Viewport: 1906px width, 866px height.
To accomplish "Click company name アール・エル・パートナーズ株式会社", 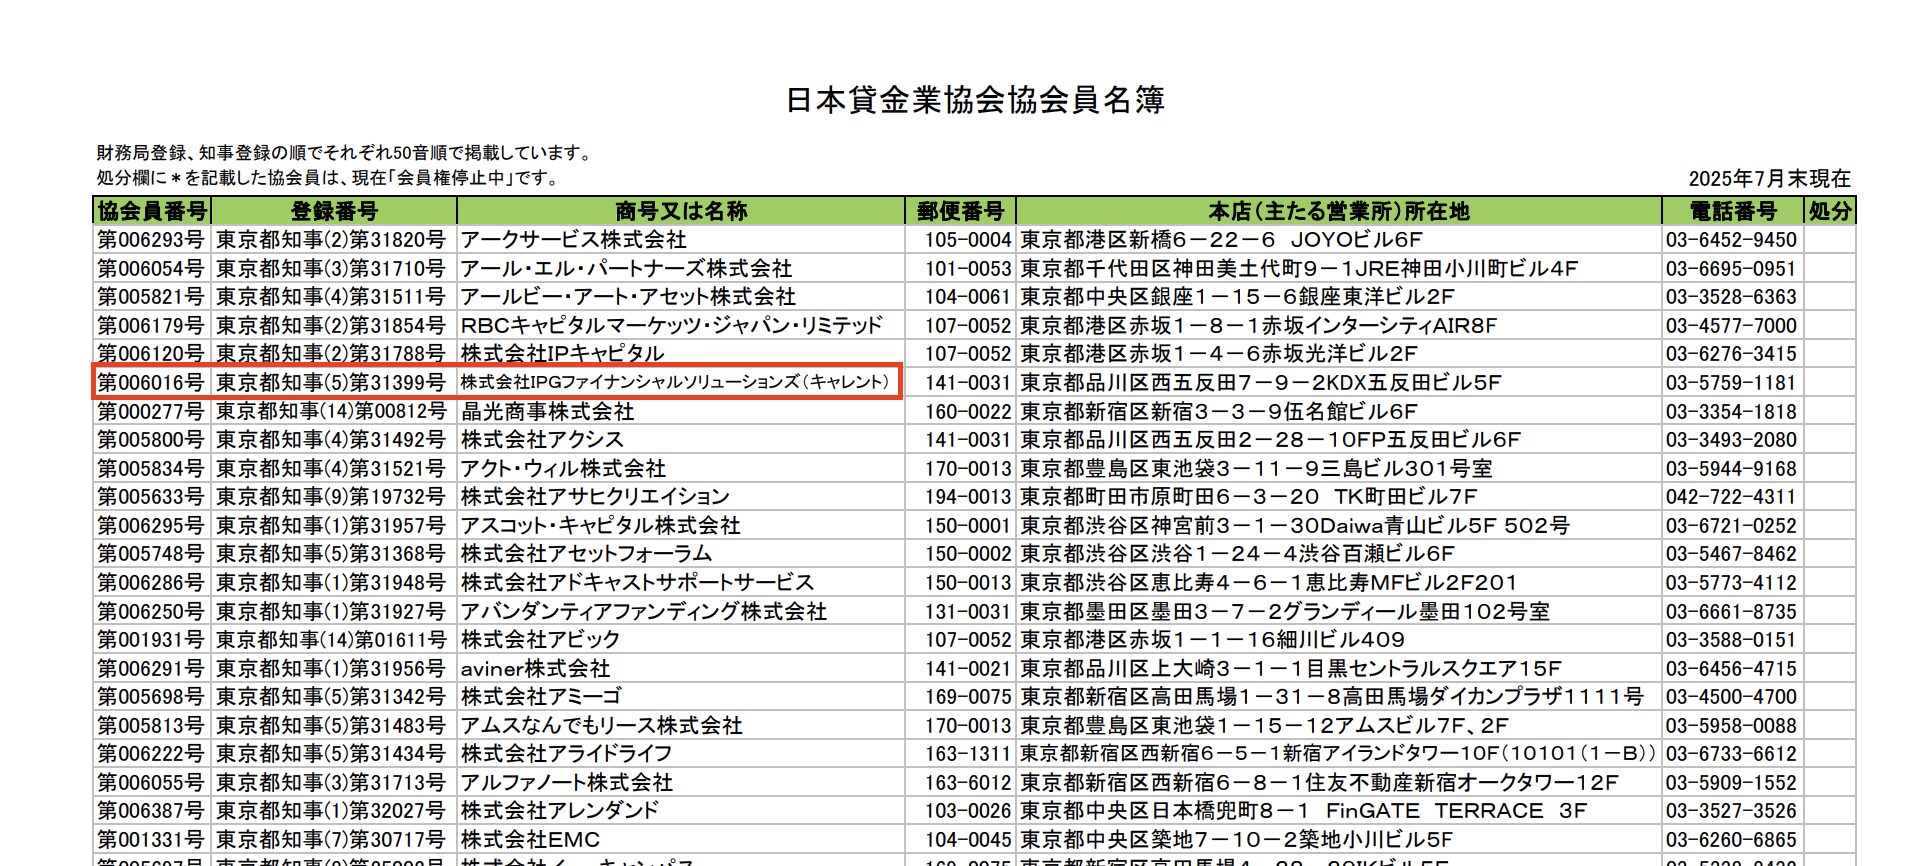I will [x=626, y=269].
